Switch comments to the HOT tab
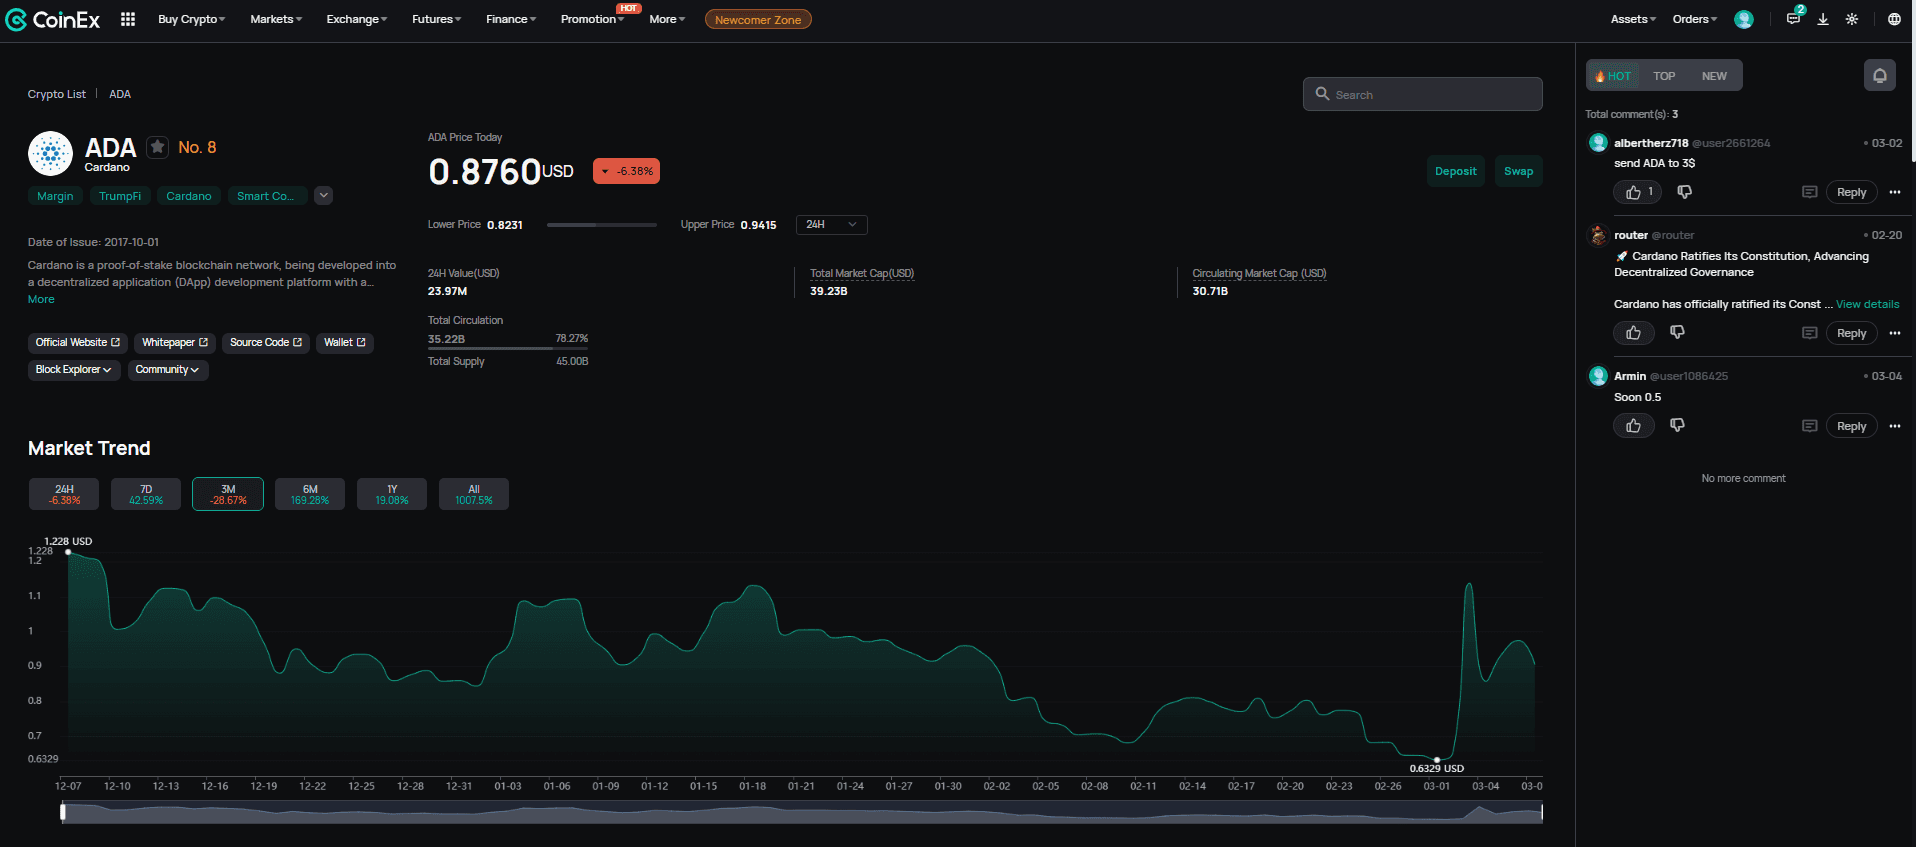The image size is (1916, 847). [1612, 76]
